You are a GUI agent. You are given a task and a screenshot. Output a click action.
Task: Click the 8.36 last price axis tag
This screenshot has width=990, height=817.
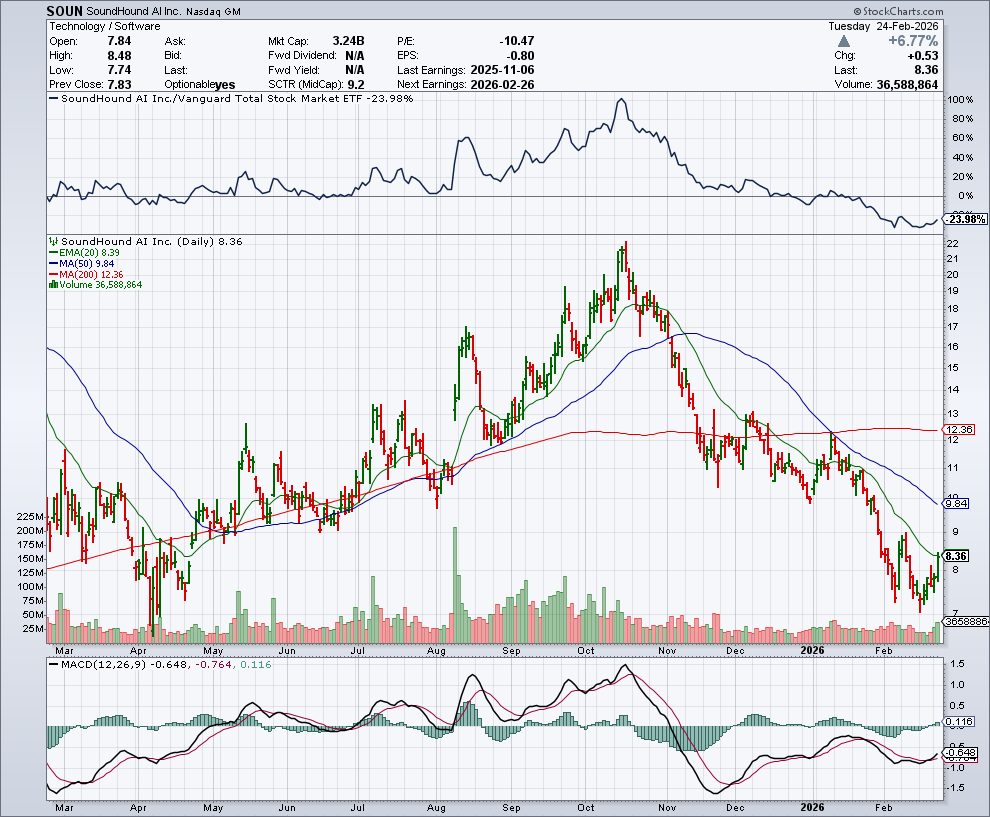pos(956,556)
